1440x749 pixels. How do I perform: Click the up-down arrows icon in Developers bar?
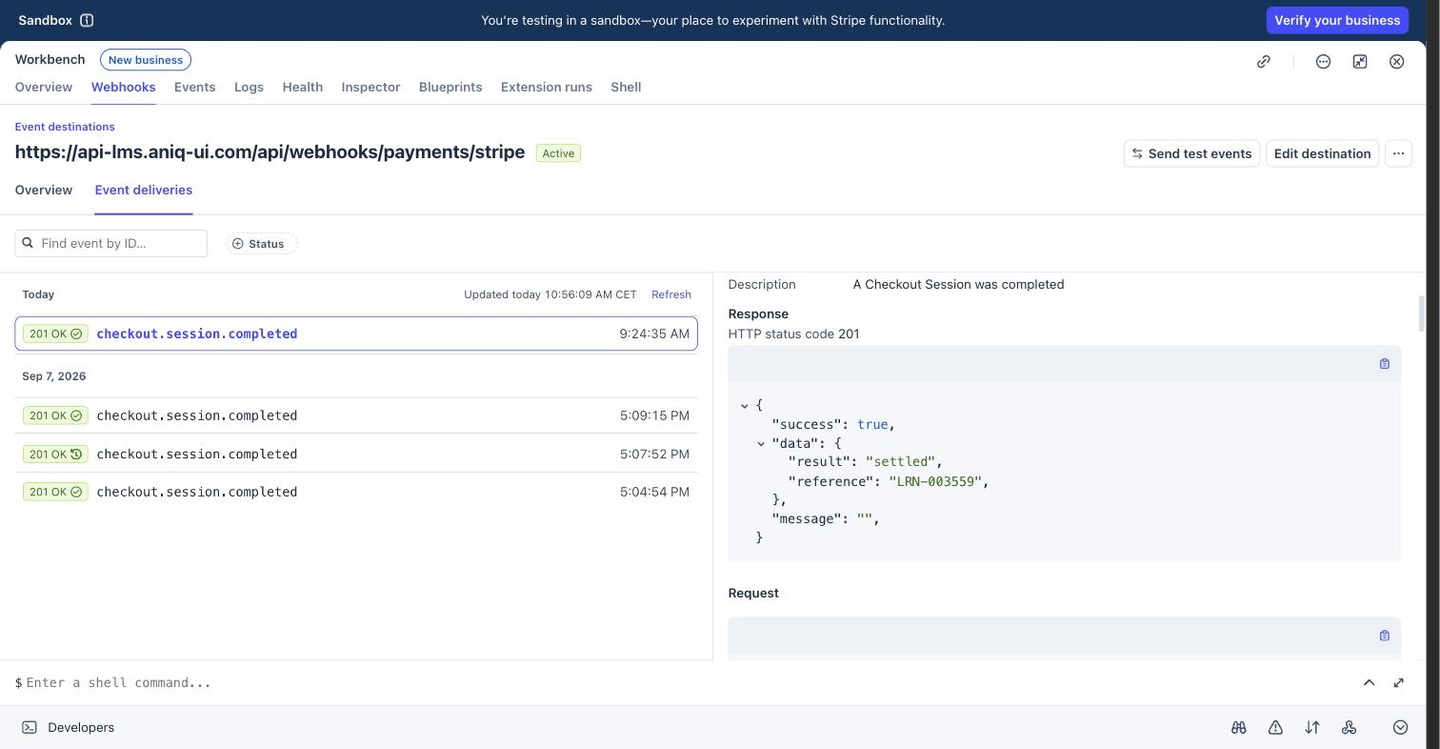[x=1312, y=727]
